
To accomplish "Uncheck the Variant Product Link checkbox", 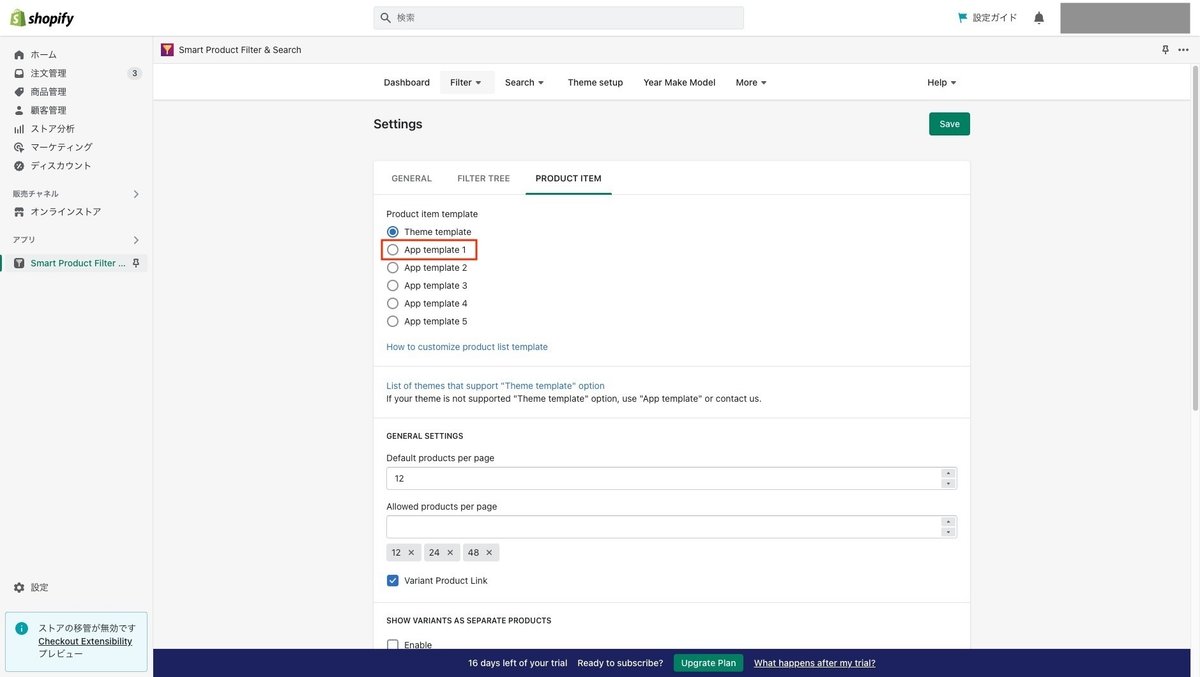I will [x=393, y=581].
